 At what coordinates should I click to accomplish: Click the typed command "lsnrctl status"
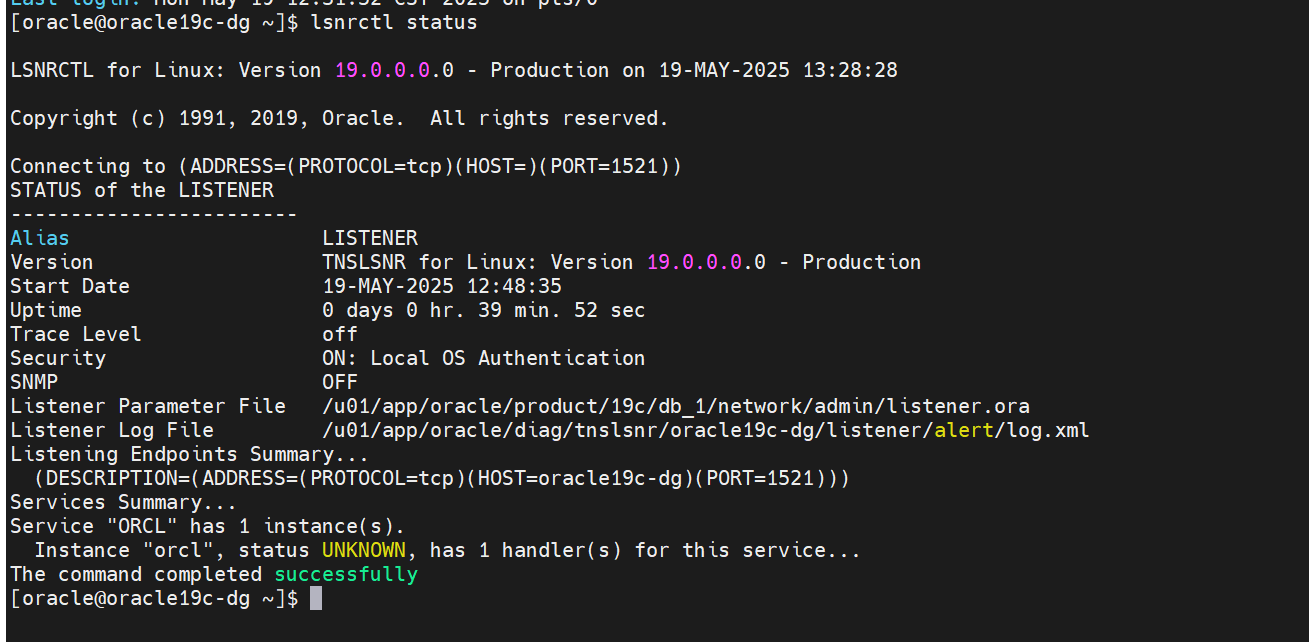(x=394, y=22)
